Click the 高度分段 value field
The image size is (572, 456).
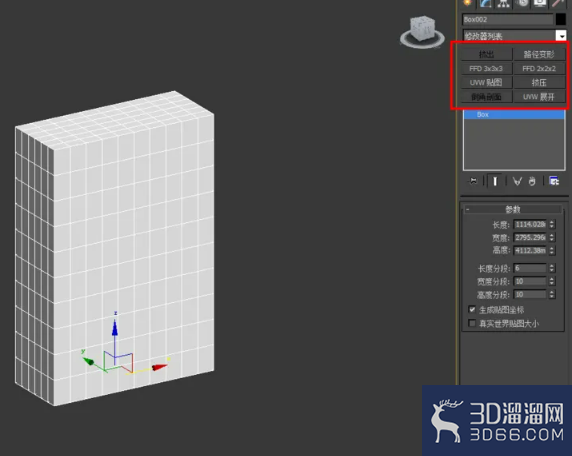pos(530,294)
